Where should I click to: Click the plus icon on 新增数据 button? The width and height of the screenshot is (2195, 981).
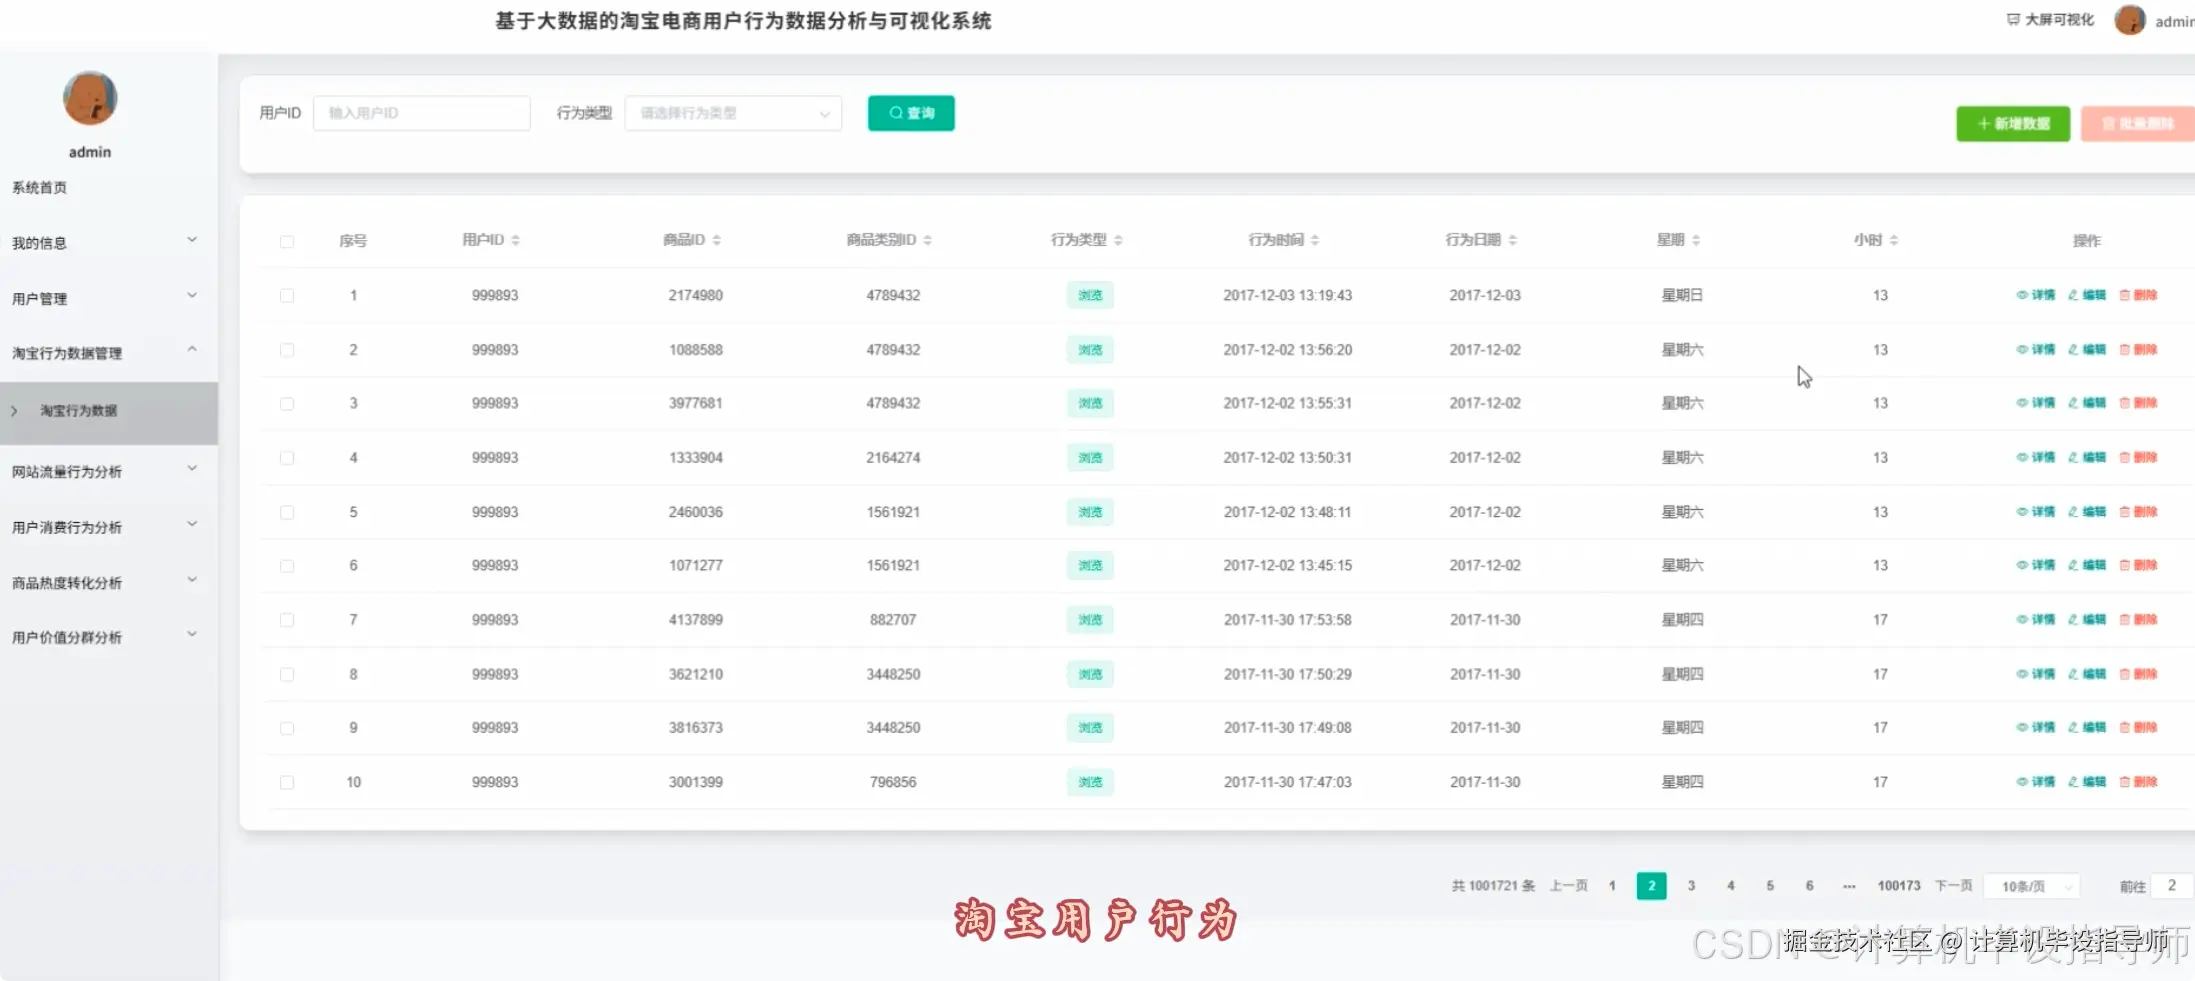pos(1984,123)
